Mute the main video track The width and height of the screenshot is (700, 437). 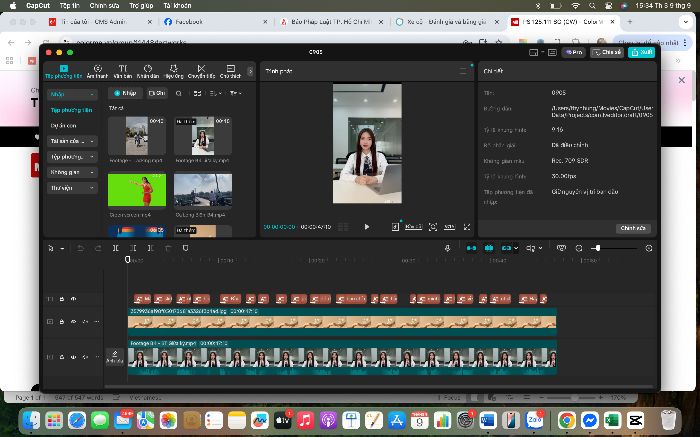coord(85,357)
